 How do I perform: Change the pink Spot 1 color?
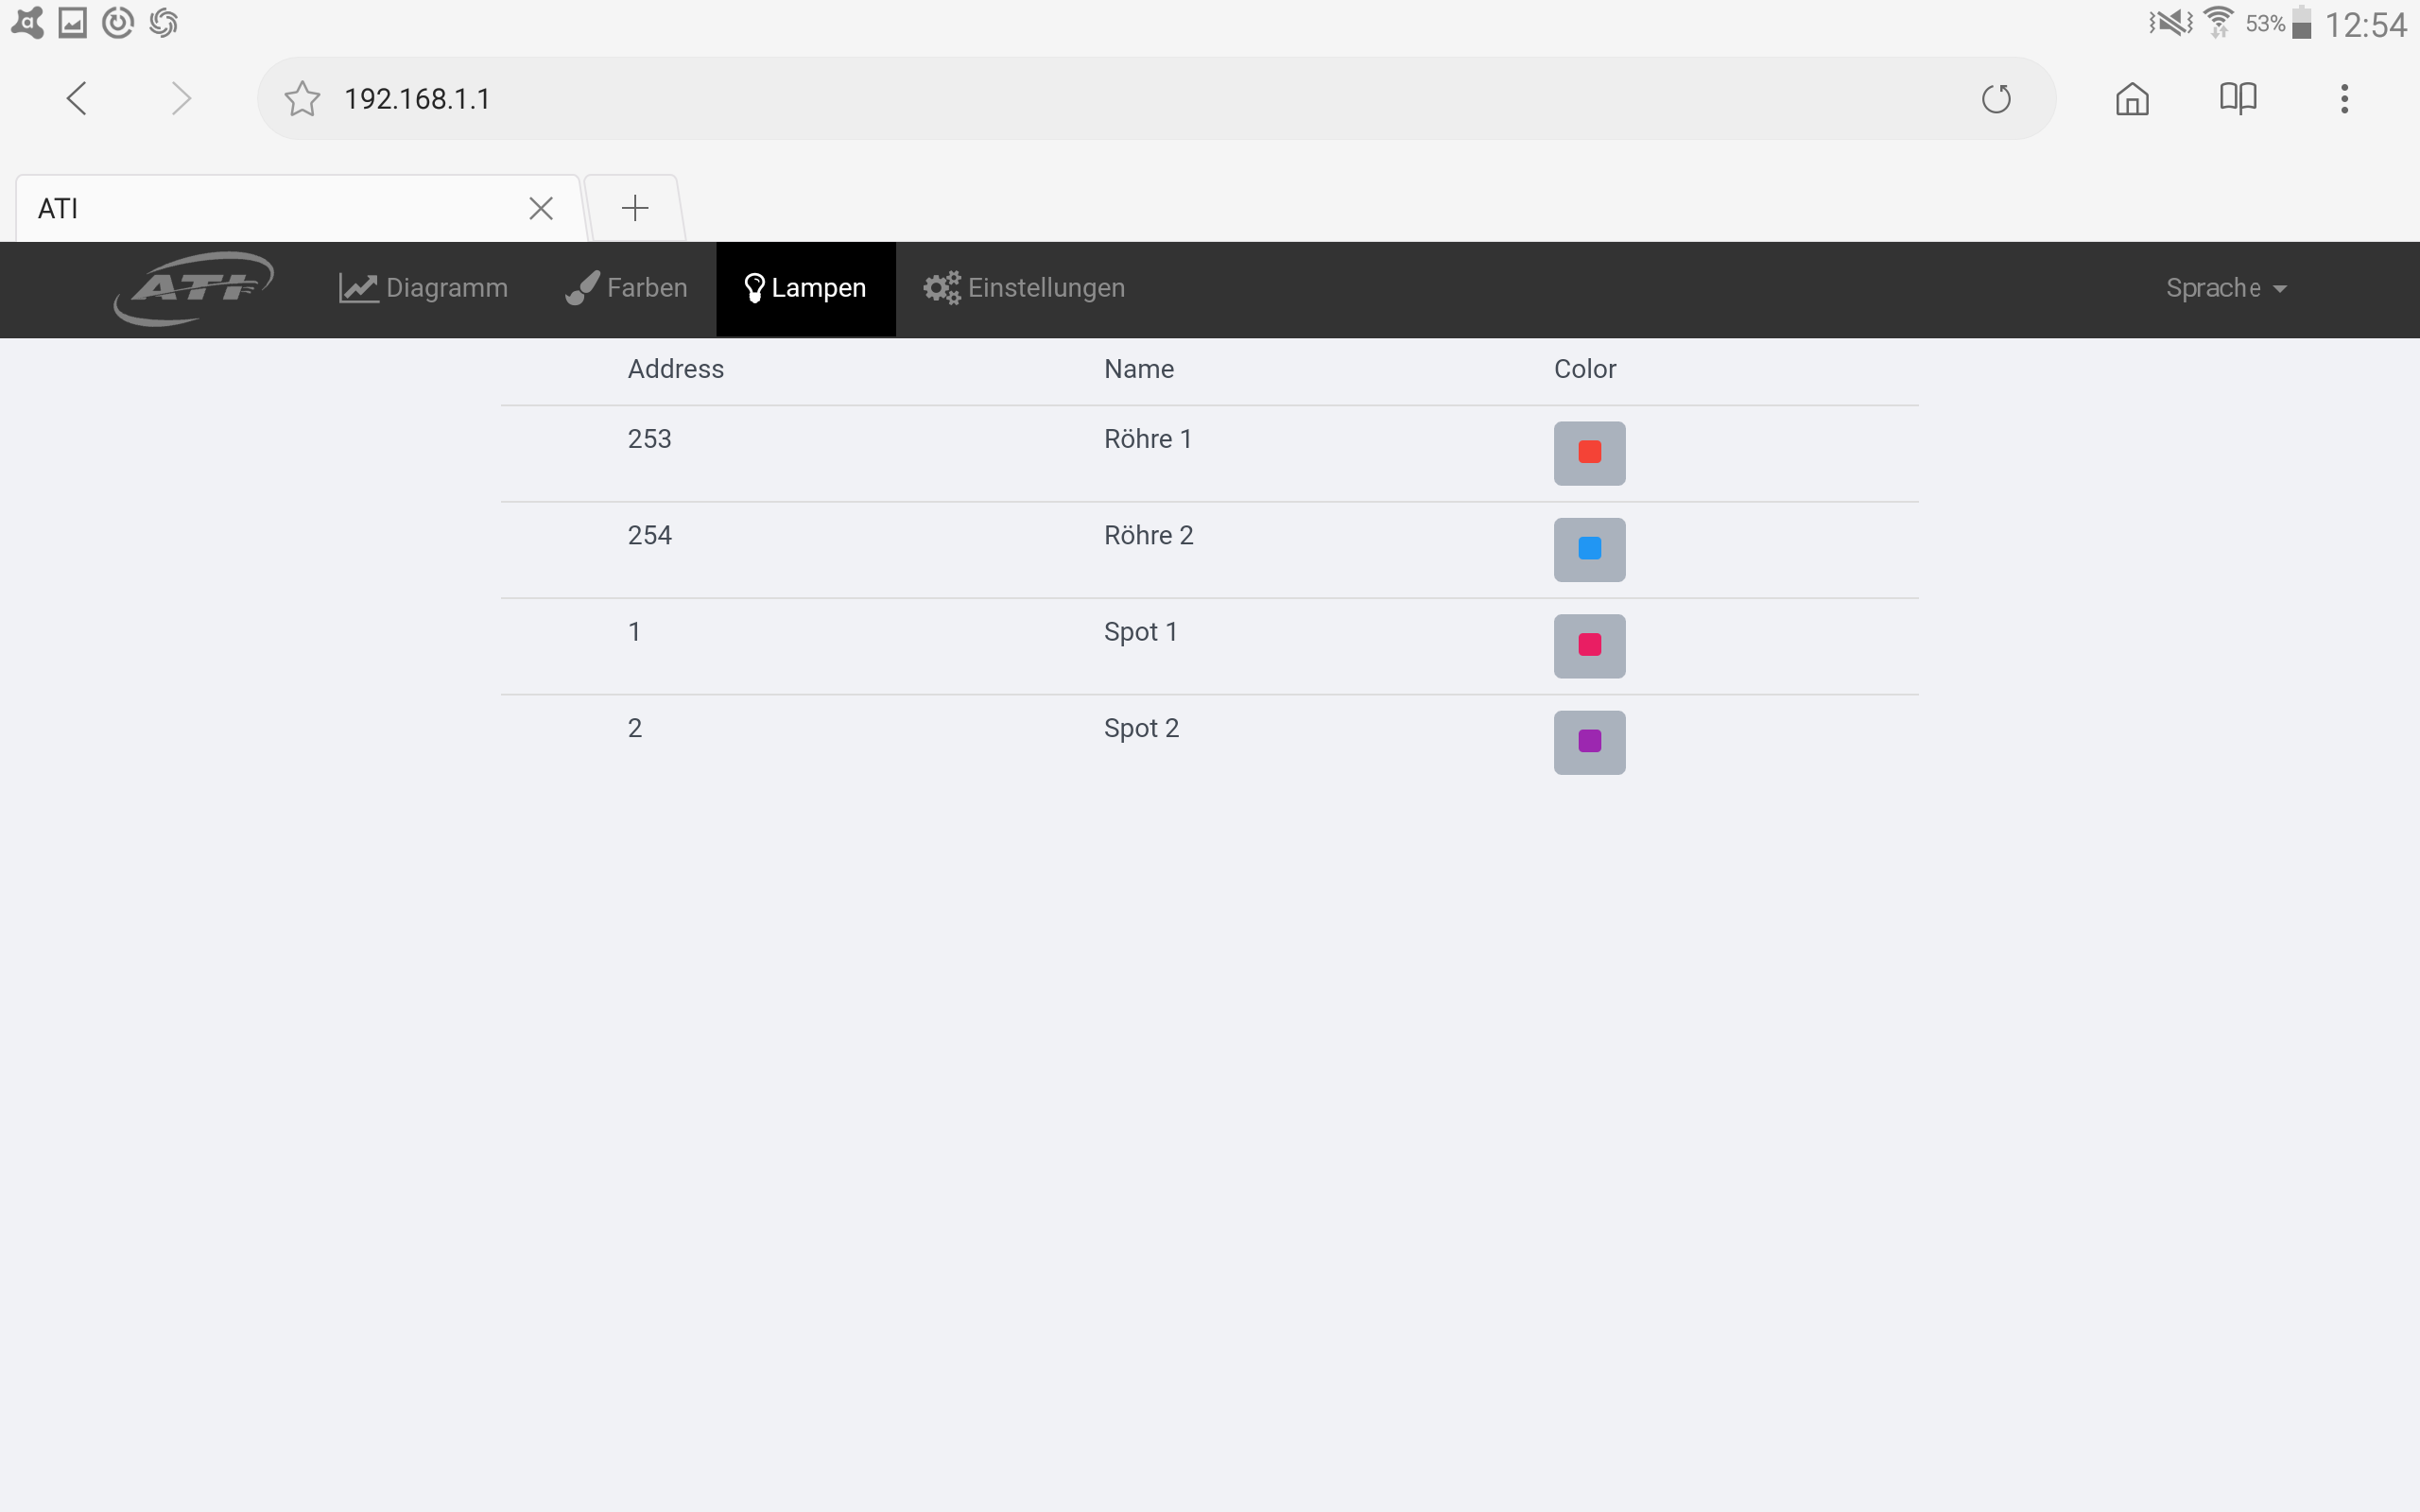(x=1589, y=646)
